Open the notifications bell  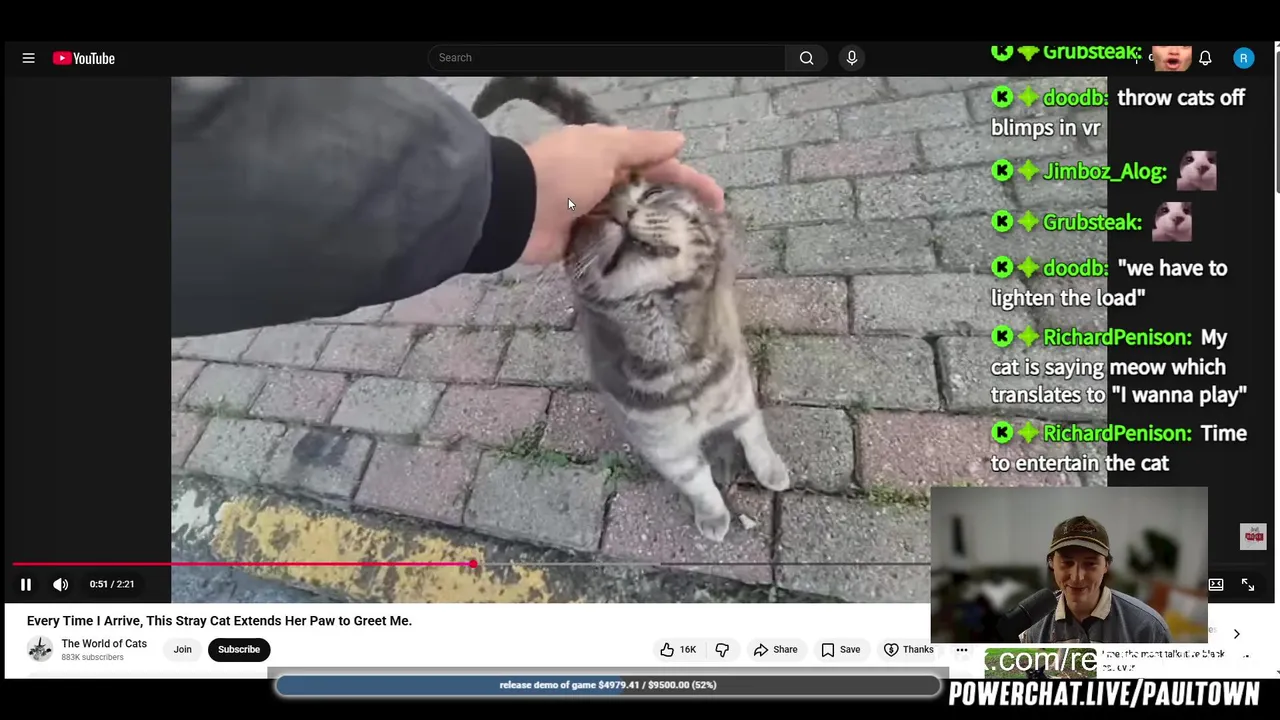pyautogui.click(x=1205, y=58)
